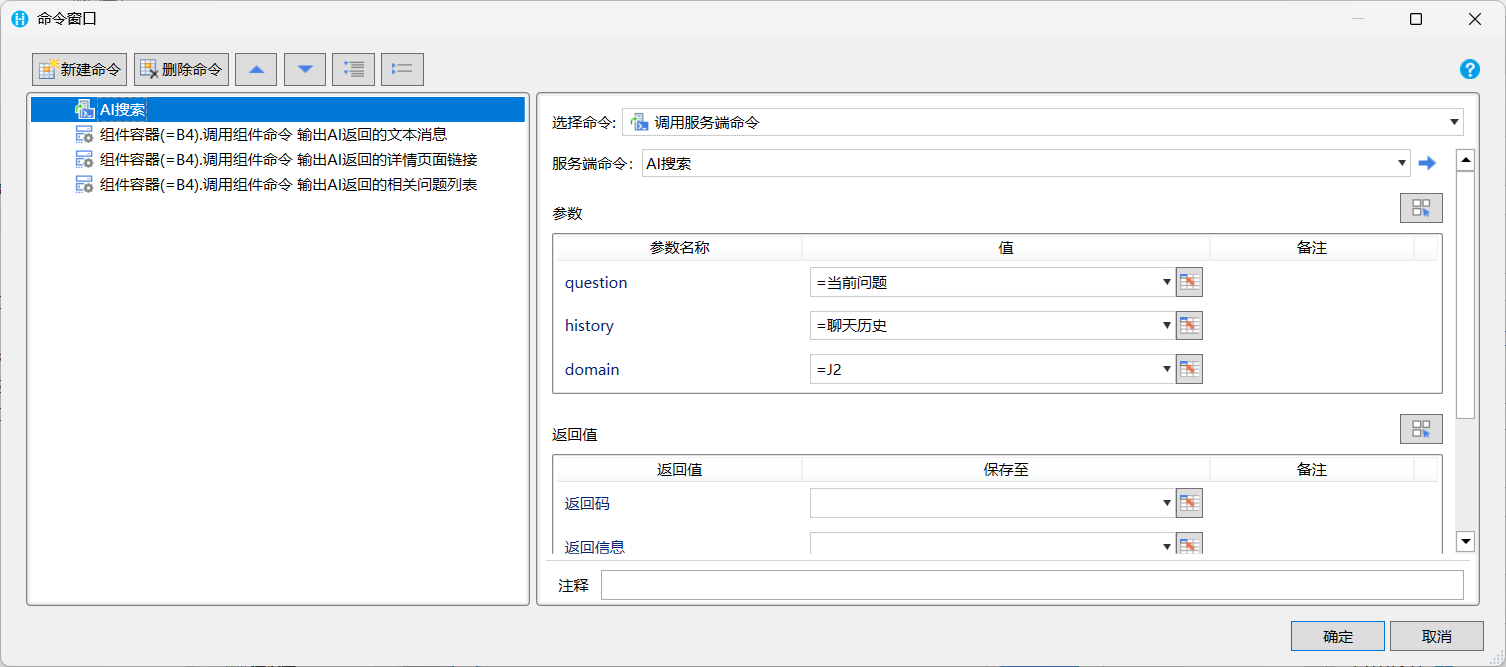
Task: Click the history parameter name
Action: tap(589, 325)
